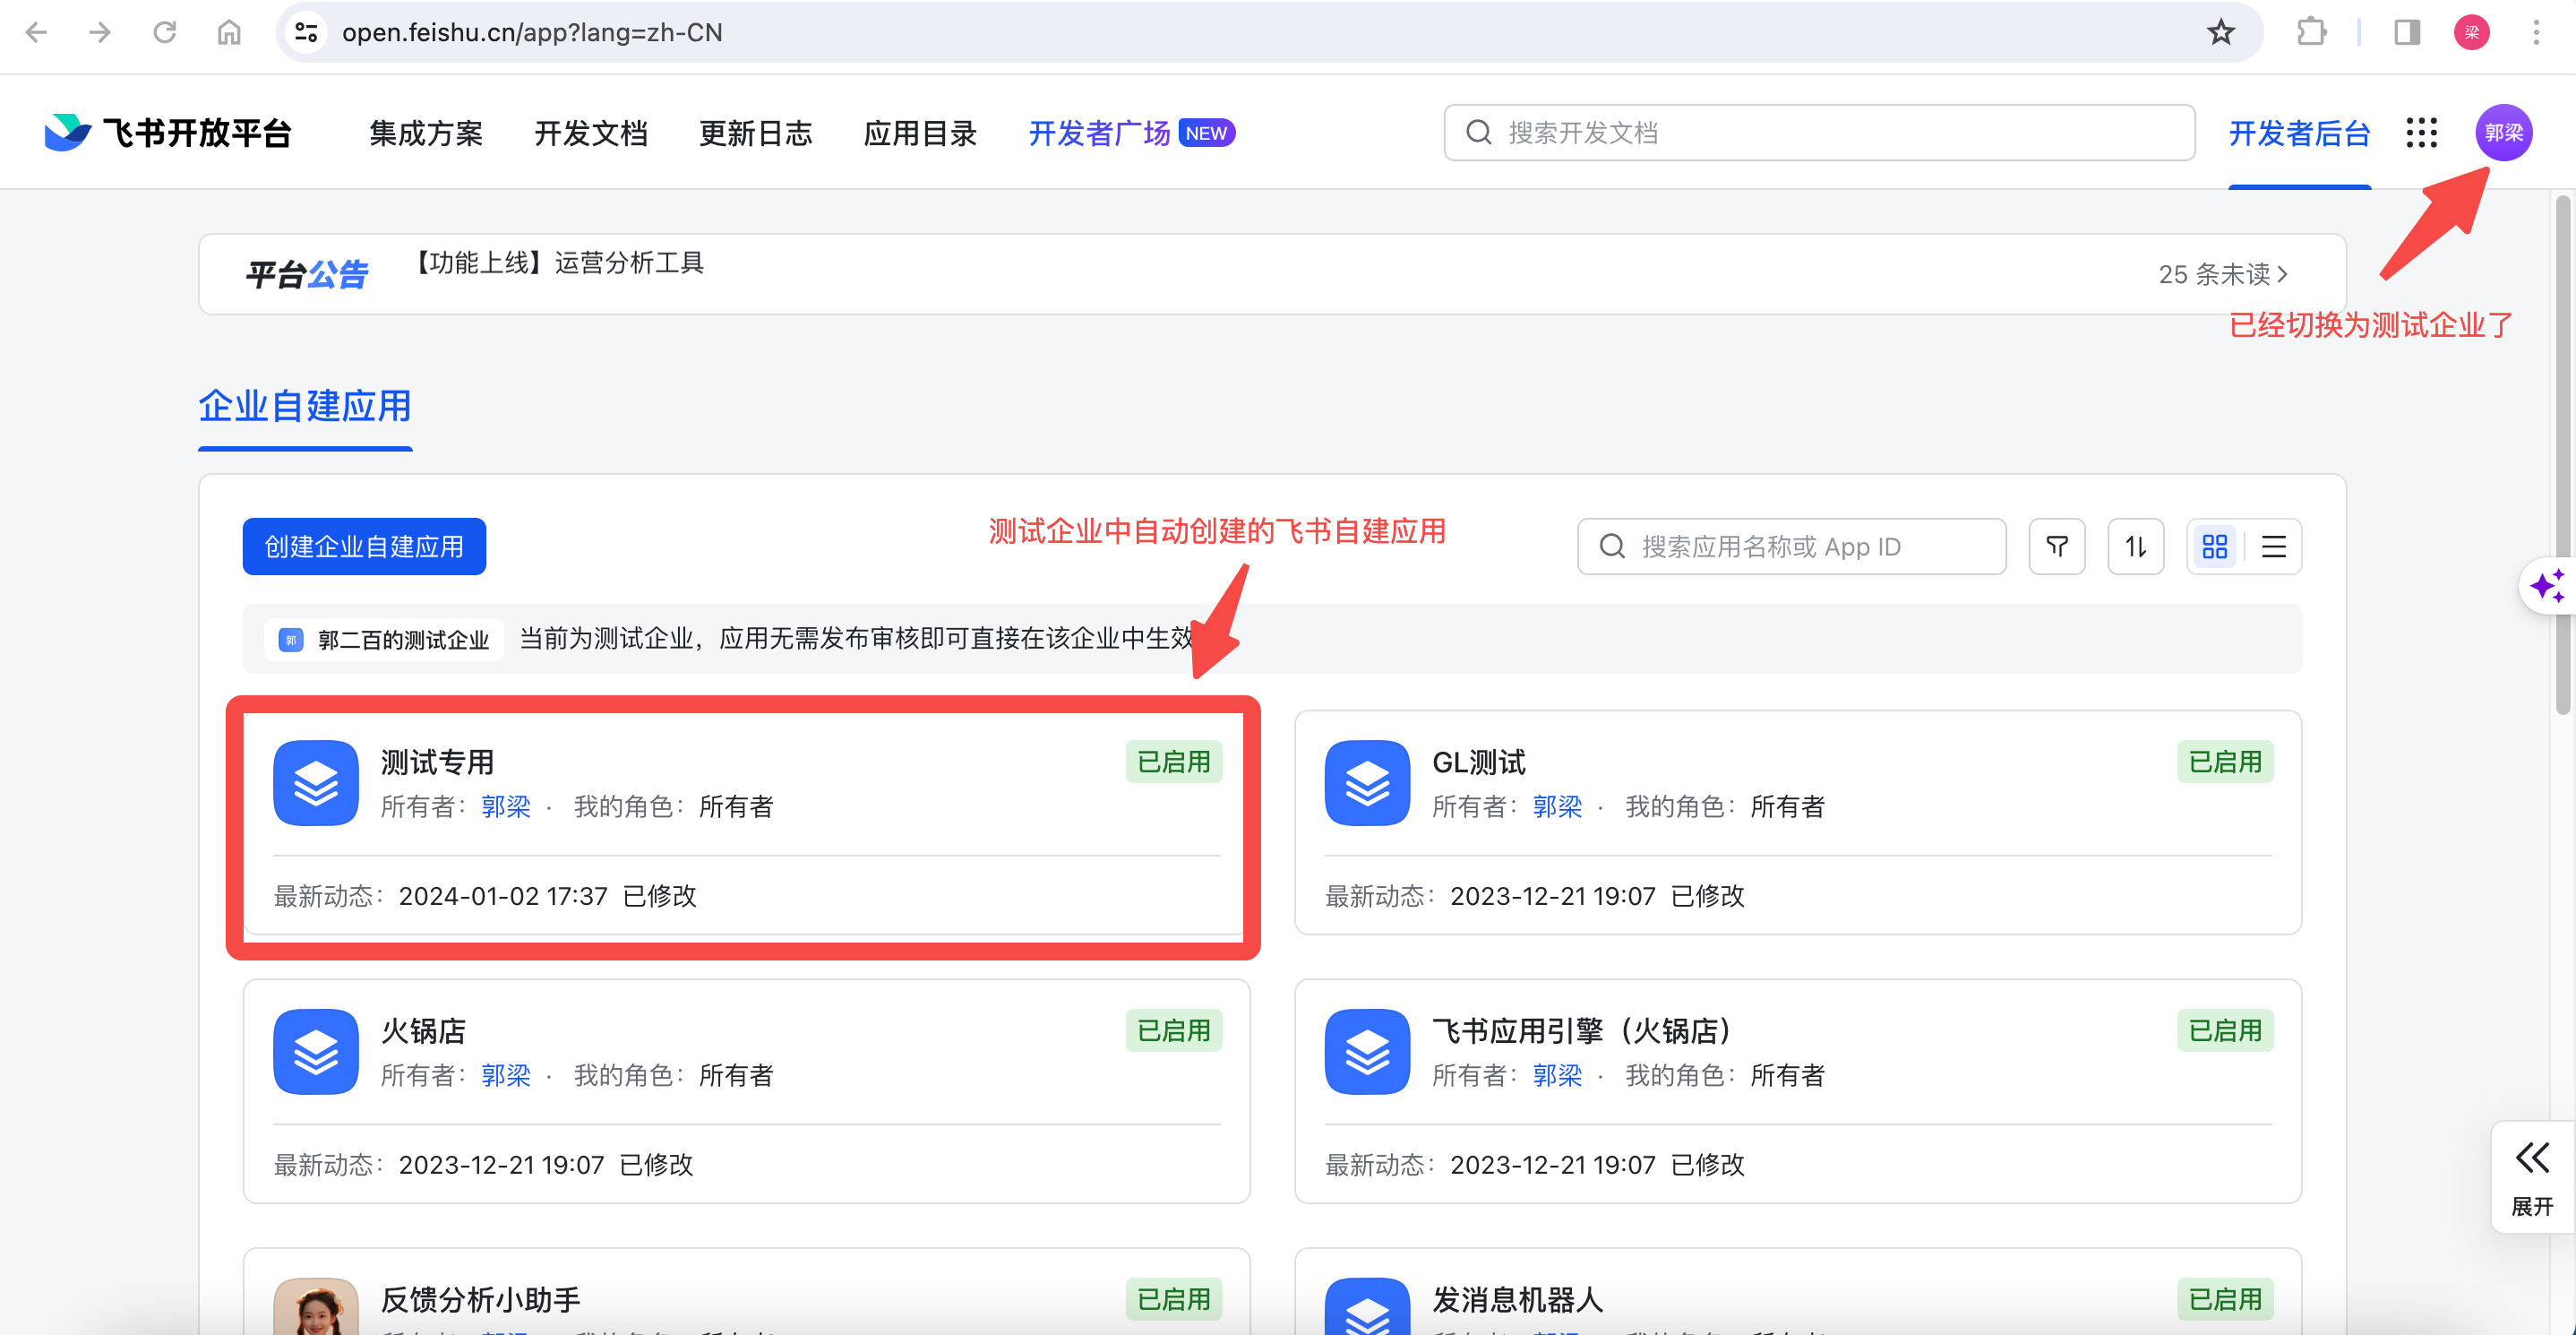Click the 测试专用 app icon

pos(316,783)
